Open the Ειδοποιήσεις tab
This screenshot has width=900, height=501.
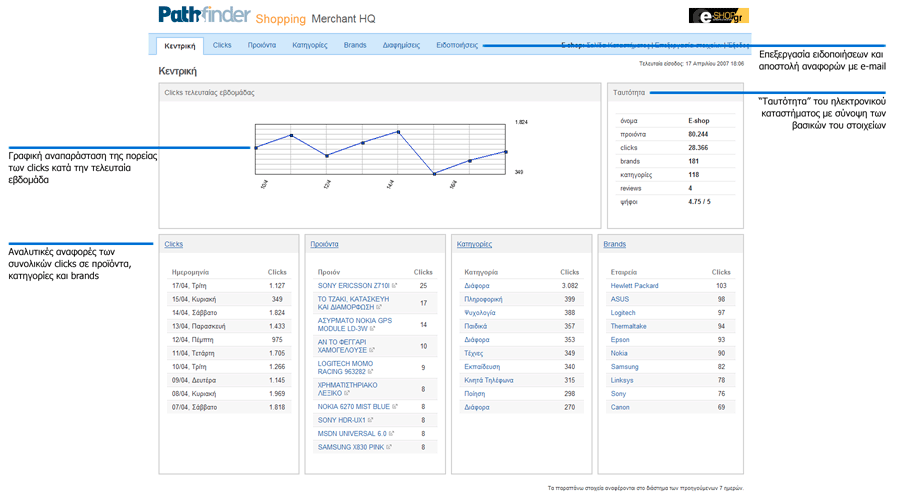click(457, 45)
